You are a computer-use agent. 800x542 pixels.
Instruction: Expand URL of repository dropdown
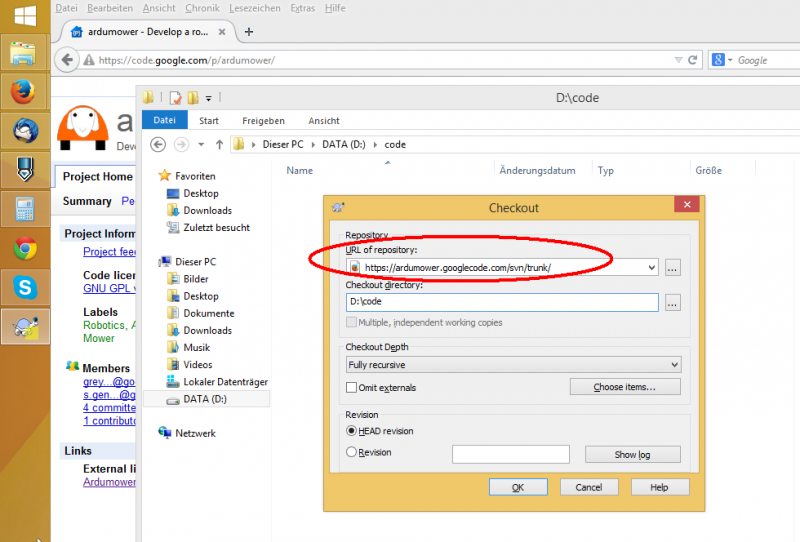(x=652, y=267)
